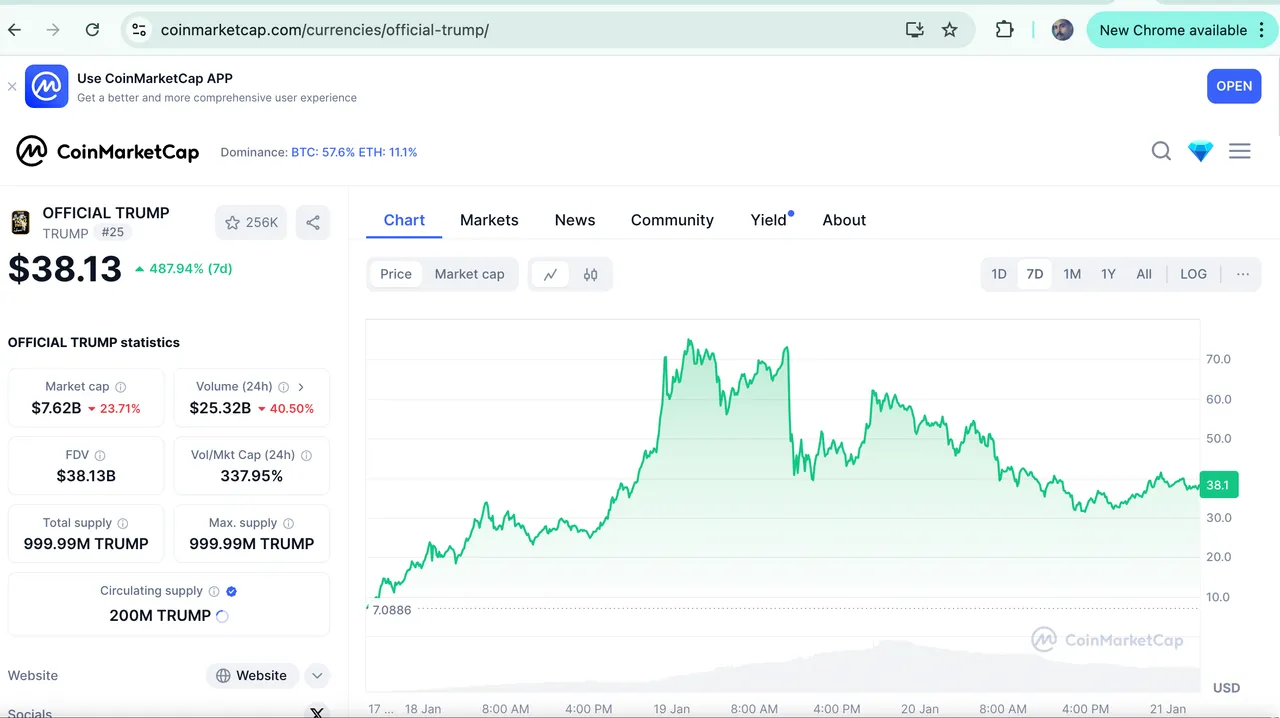Image resolution: width=1280 pixels, height=718 pixels.
Task: Open the X social icon
Action: [317, 712]
